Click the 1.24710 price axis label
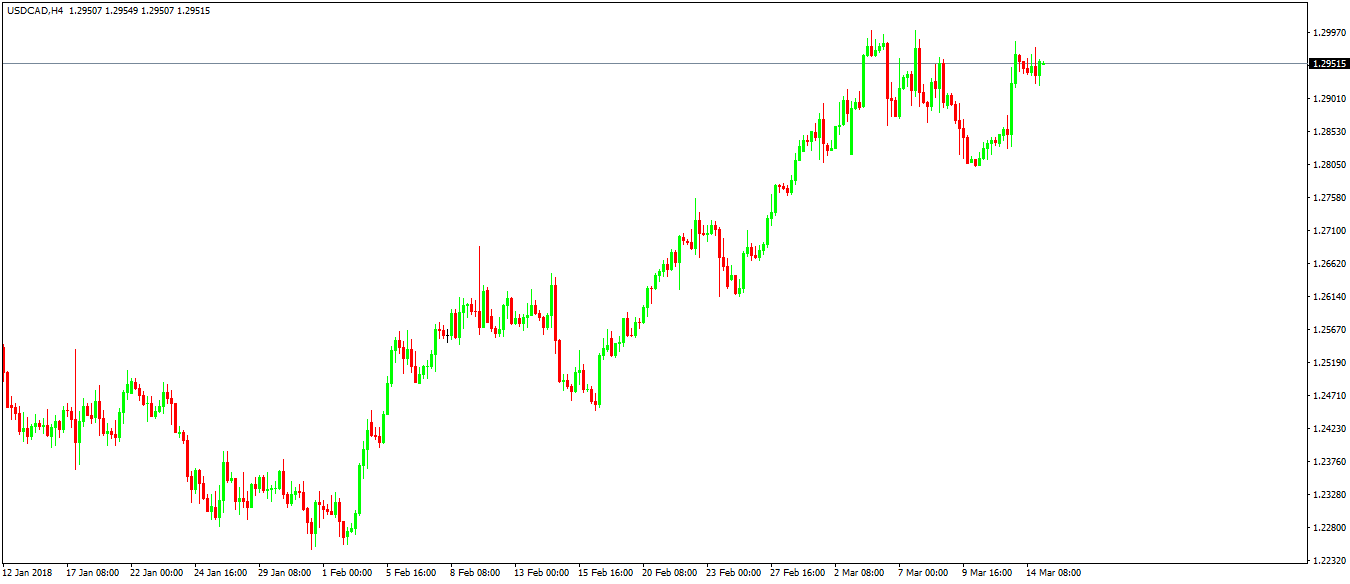 (x=1329, y=395)
